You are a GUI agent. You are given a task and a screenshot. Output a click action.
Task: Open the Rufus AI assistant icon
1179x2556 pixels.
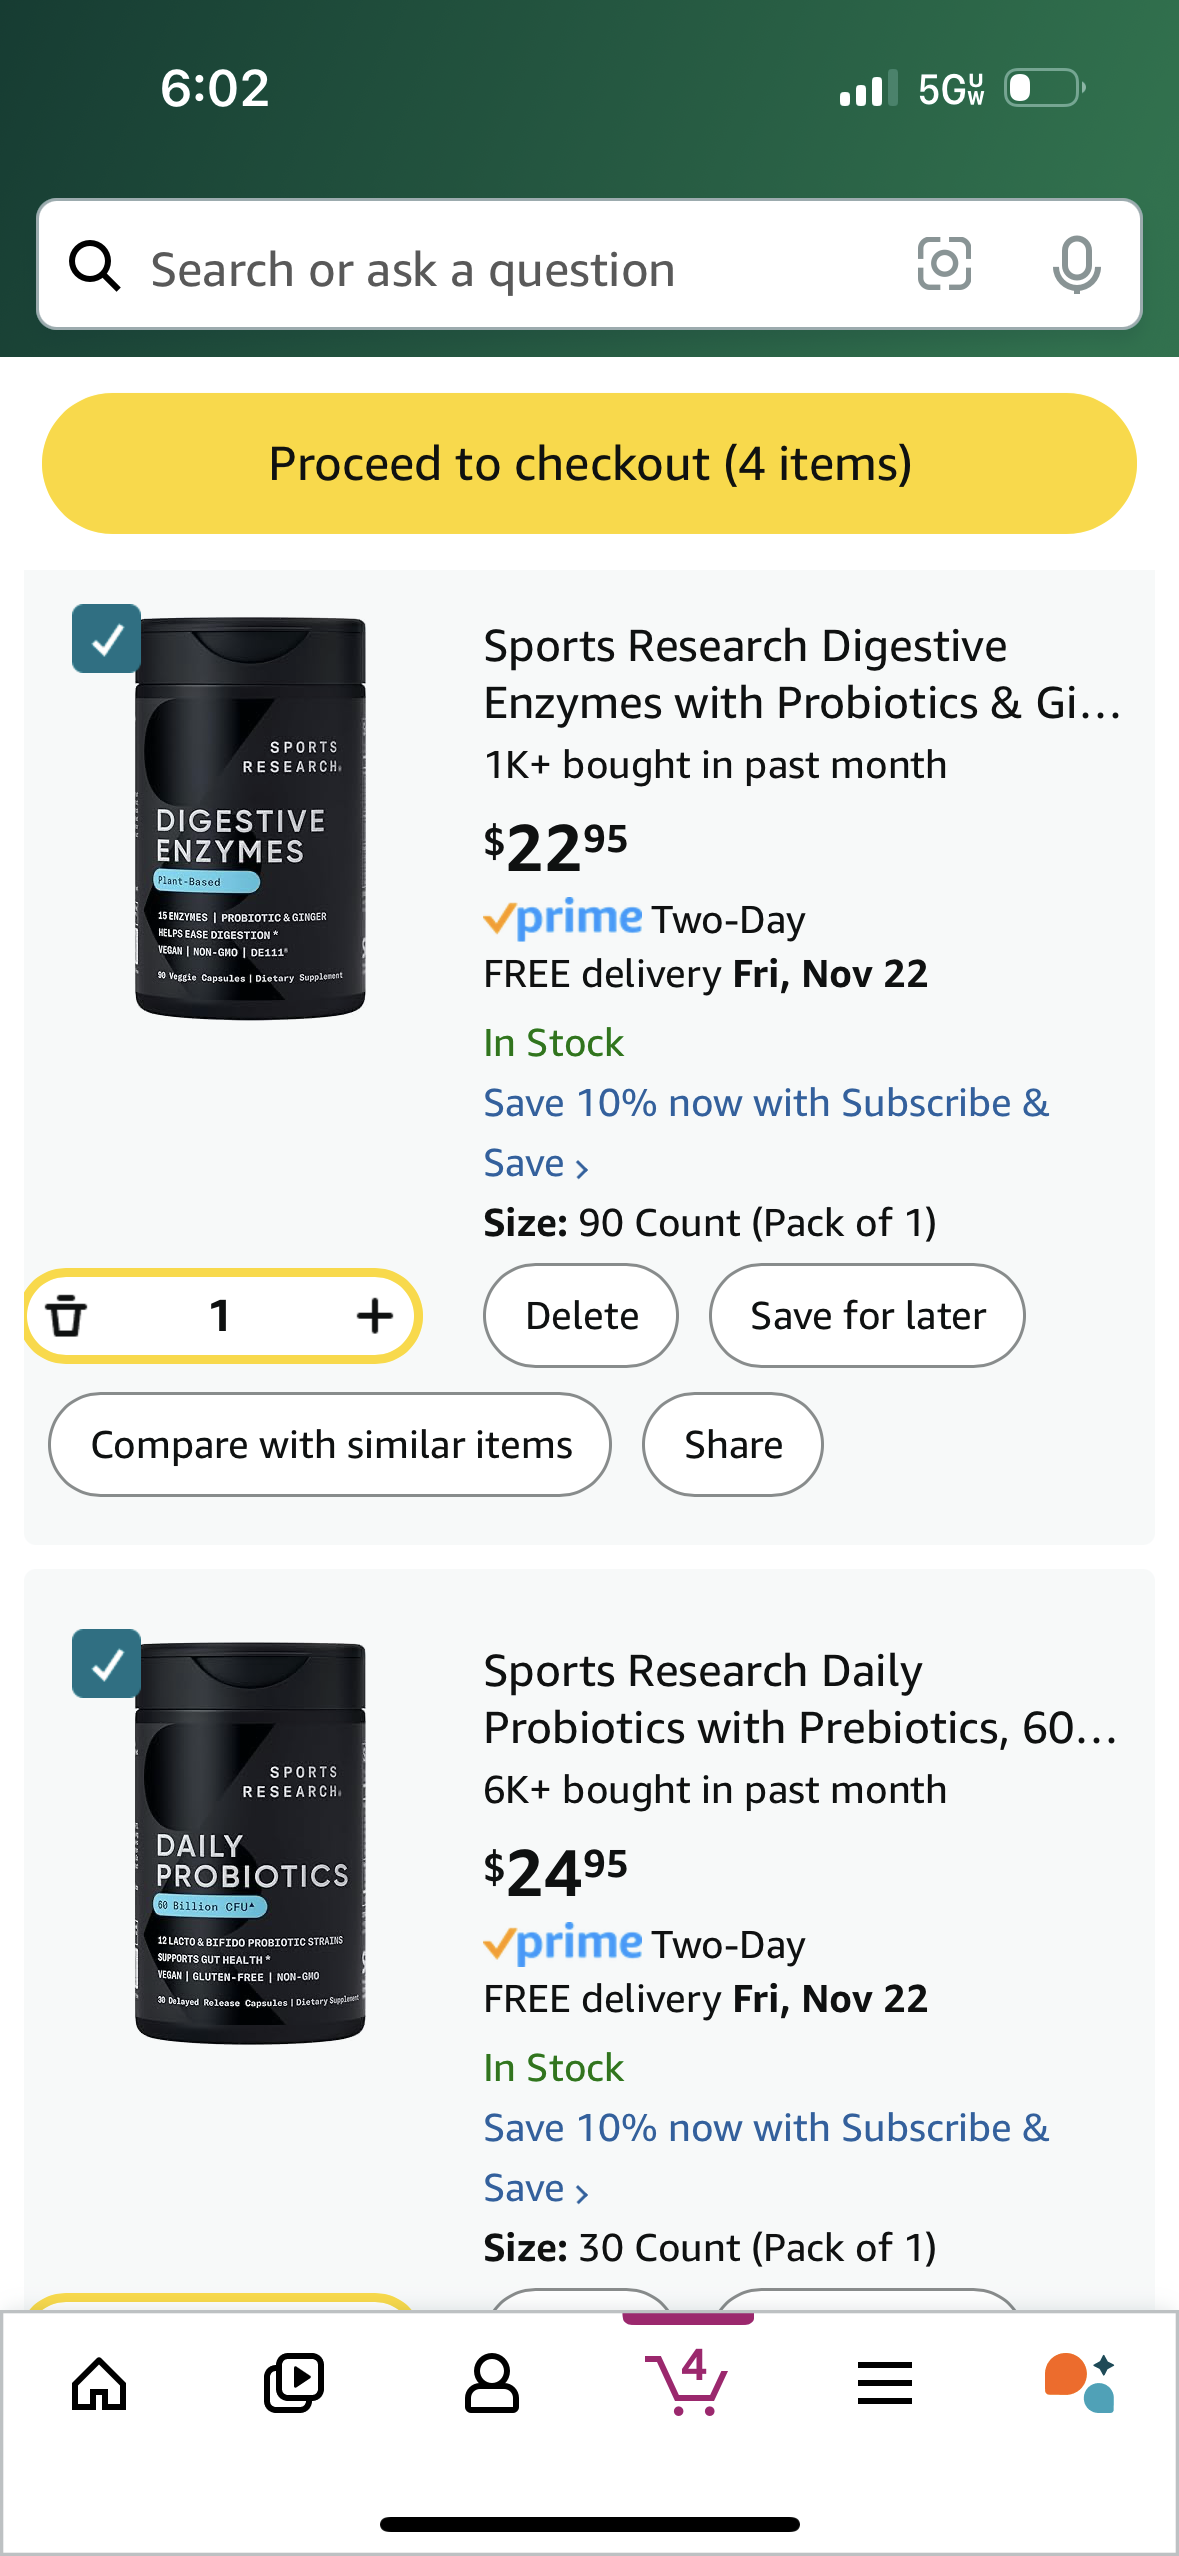click(x=1079, y=2382)
